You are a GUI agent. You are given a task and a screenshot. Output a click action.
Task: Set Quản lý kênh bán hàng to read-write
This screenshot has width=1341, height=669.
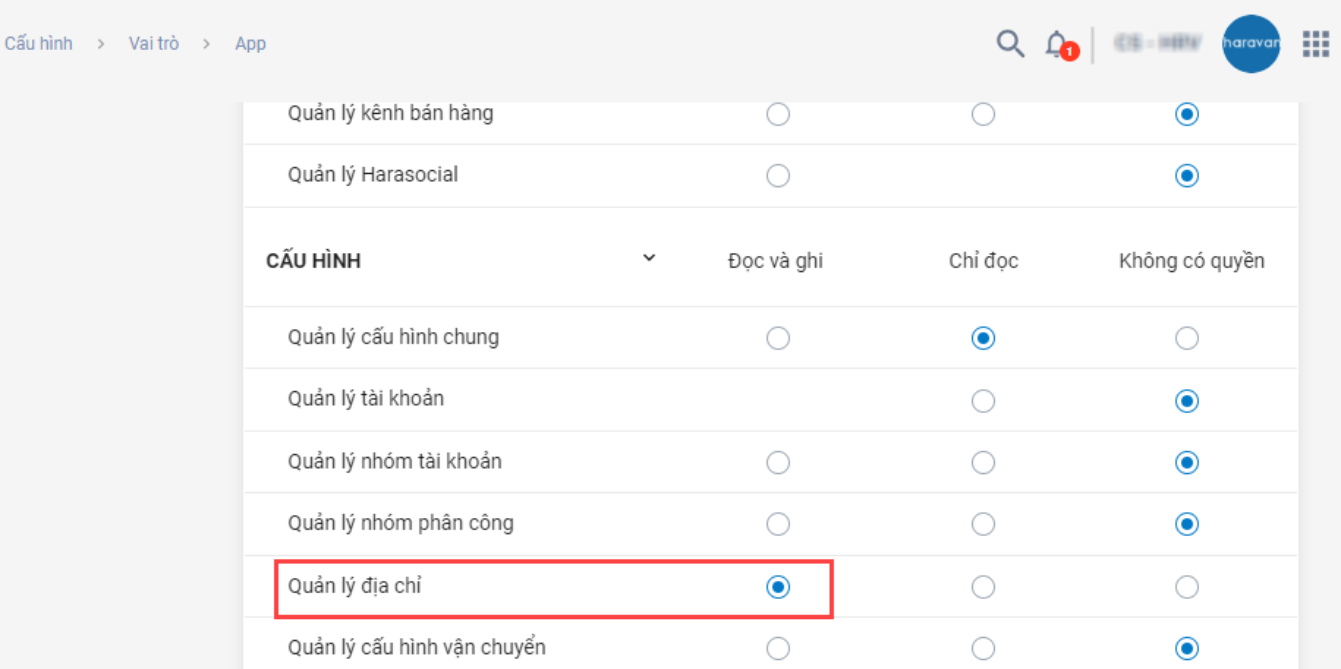click(x=778, y=115)
